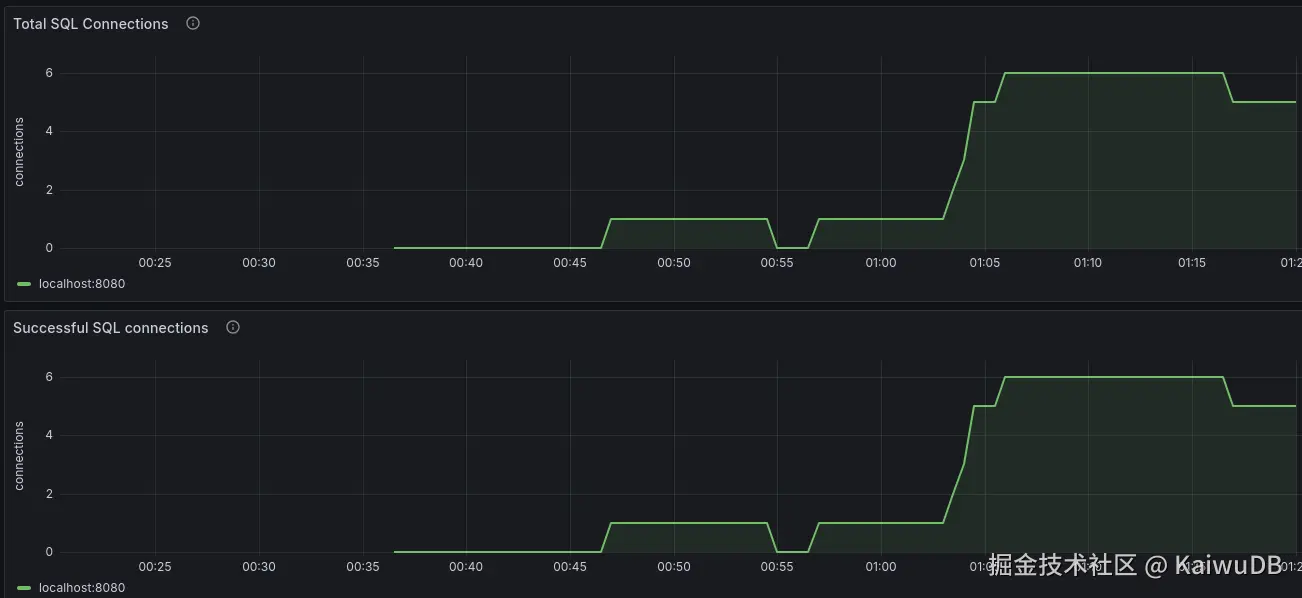
Task: Click y-axis value 0 in Total SQL Connections
Action: click(x=49, y=248)
